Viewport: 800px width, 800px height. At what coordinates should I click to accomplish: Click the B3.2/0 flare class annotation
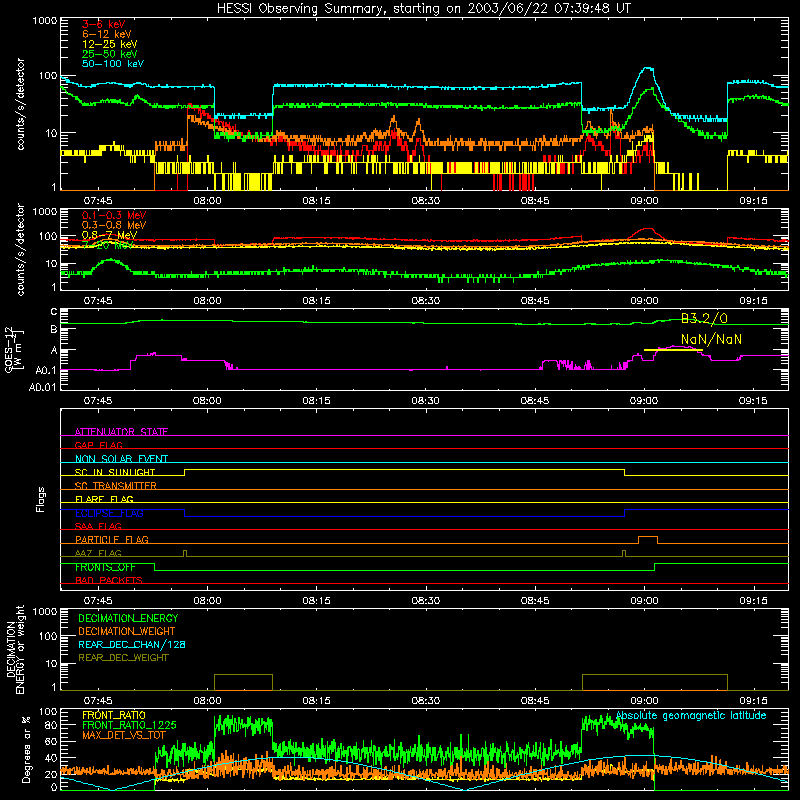(x=704, y=318)
